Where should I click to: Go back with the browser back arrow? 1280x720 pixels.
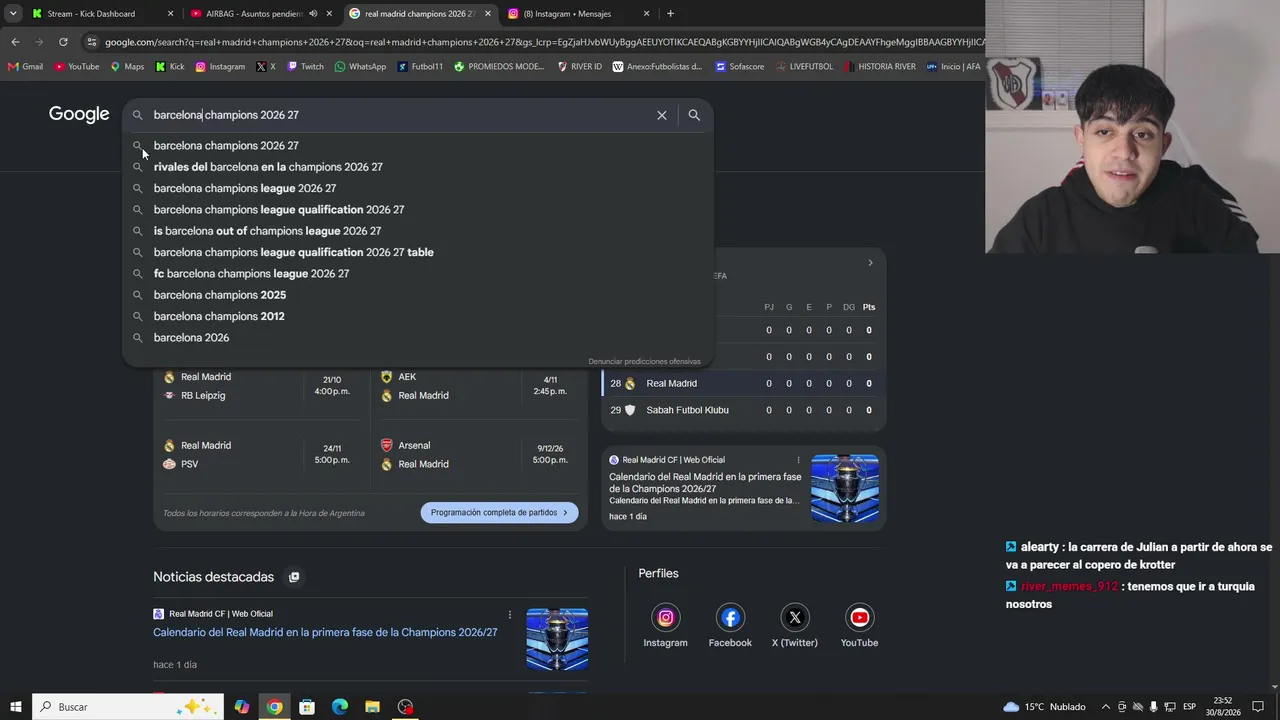click(15, 42)
